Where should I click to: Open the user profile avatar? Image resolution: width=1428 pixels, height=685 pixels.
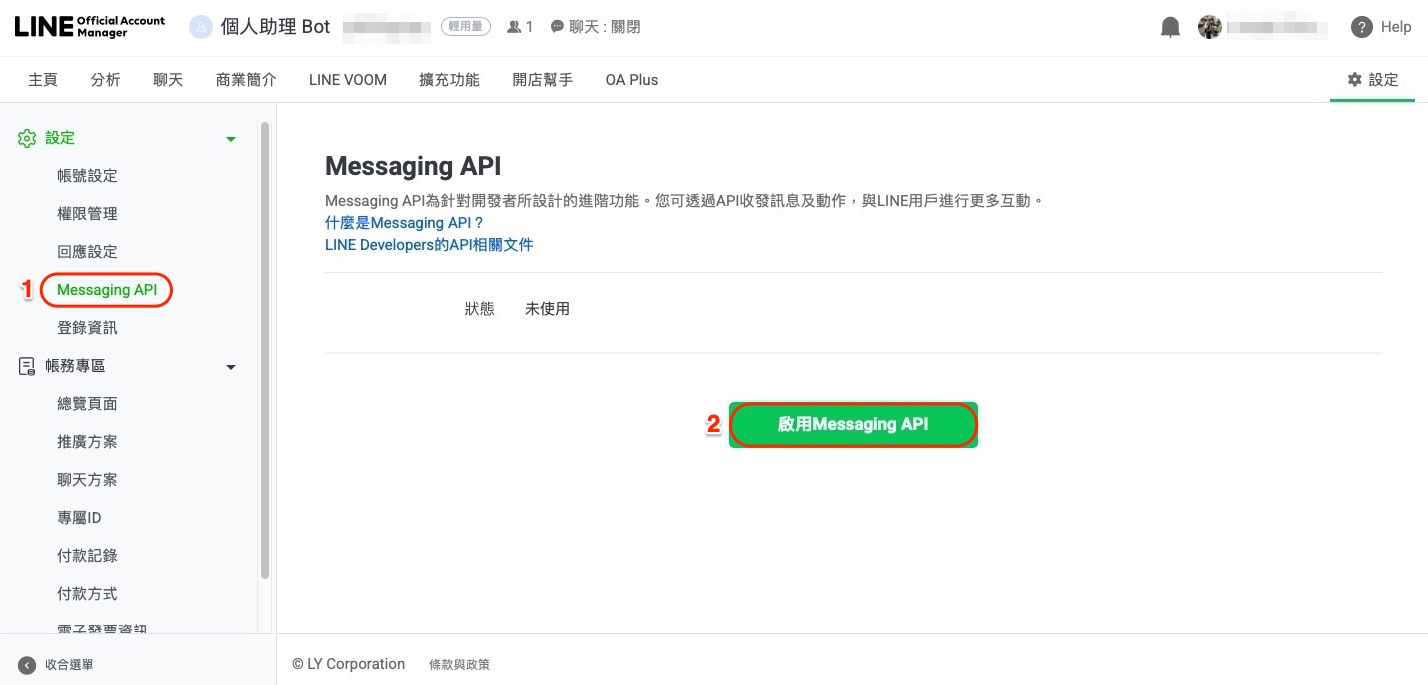pyautogui.click(x=1210, y=27)
